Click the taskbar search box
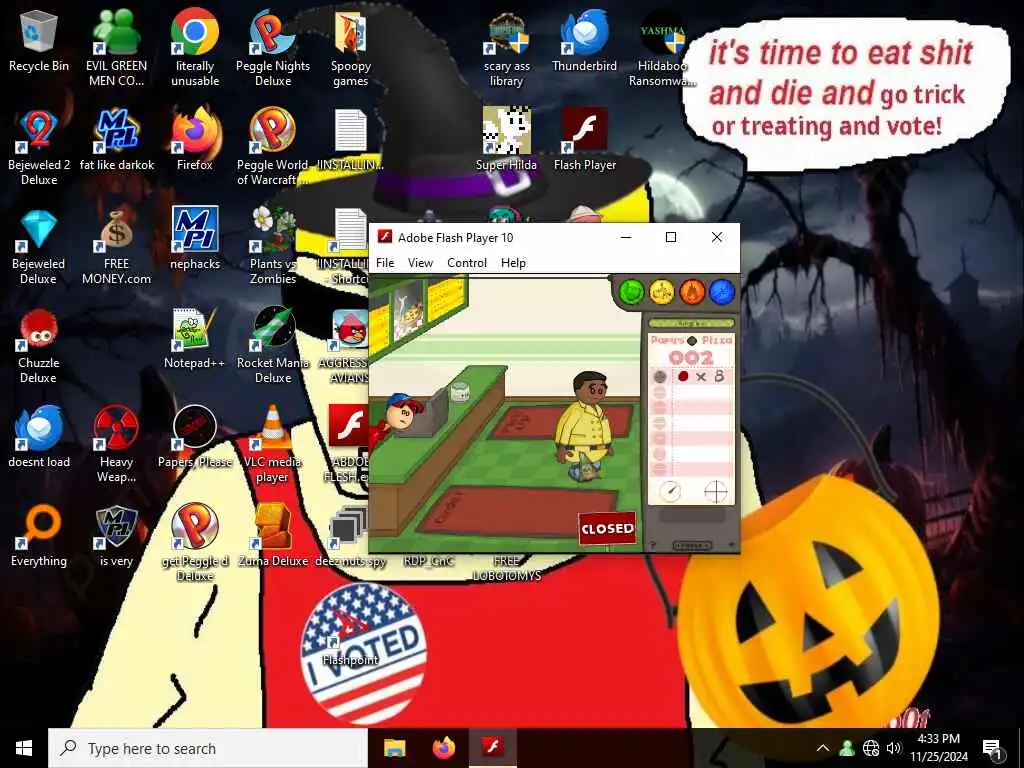Image resolution: width=1024 pixels, height=768 pixels. tap(208, 748)
